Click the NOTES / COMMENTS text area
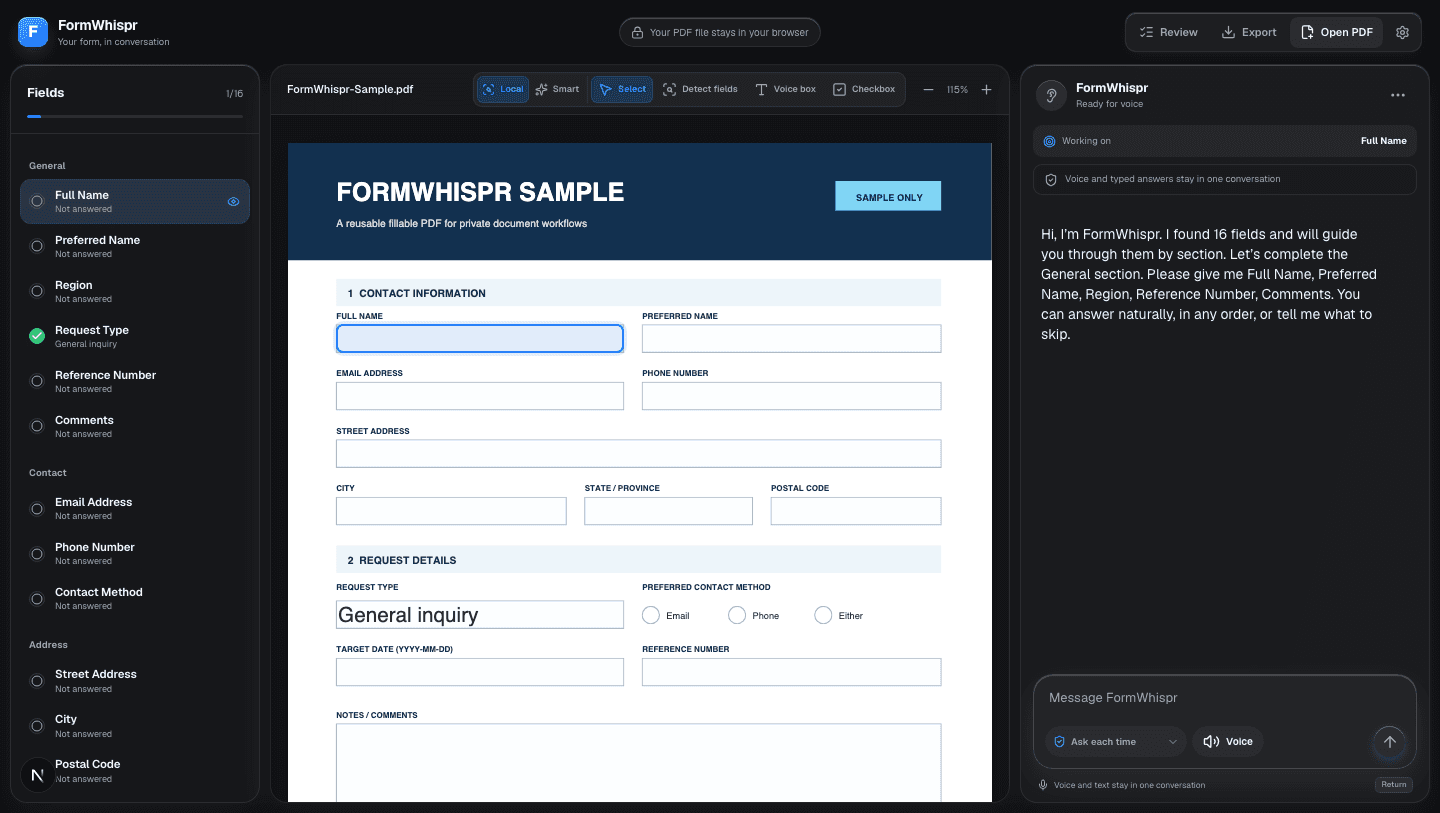1440x813 pixels. [x=639, y=762]
